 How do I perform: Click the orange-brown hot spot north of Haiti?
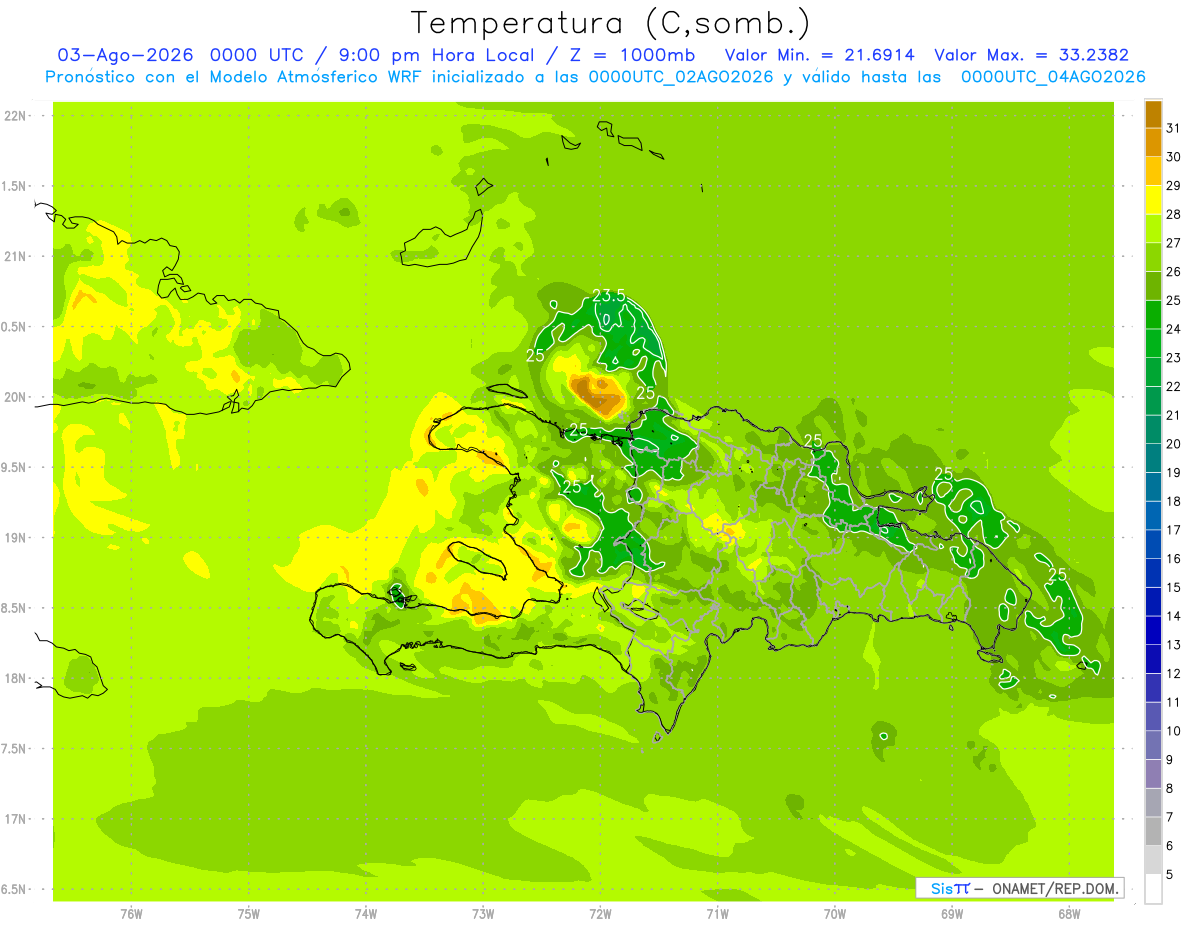click(x=598, y=393)
